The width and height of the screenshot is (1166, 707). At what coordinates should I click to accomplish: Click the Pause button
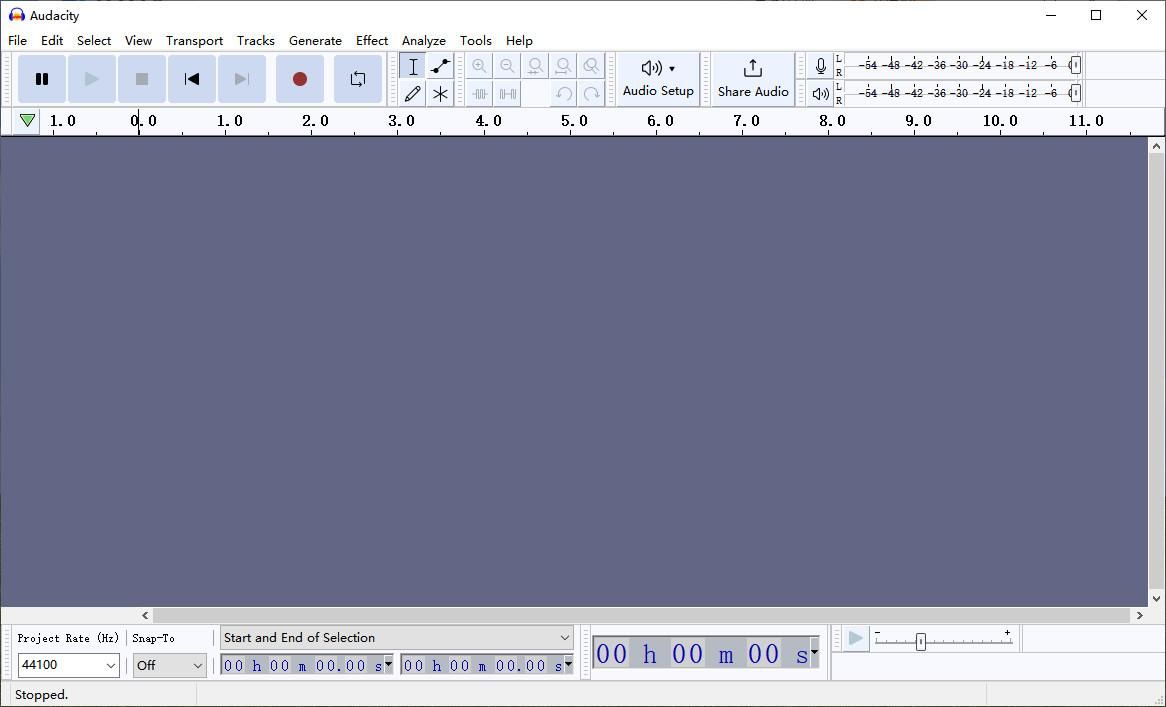(42, 79)
